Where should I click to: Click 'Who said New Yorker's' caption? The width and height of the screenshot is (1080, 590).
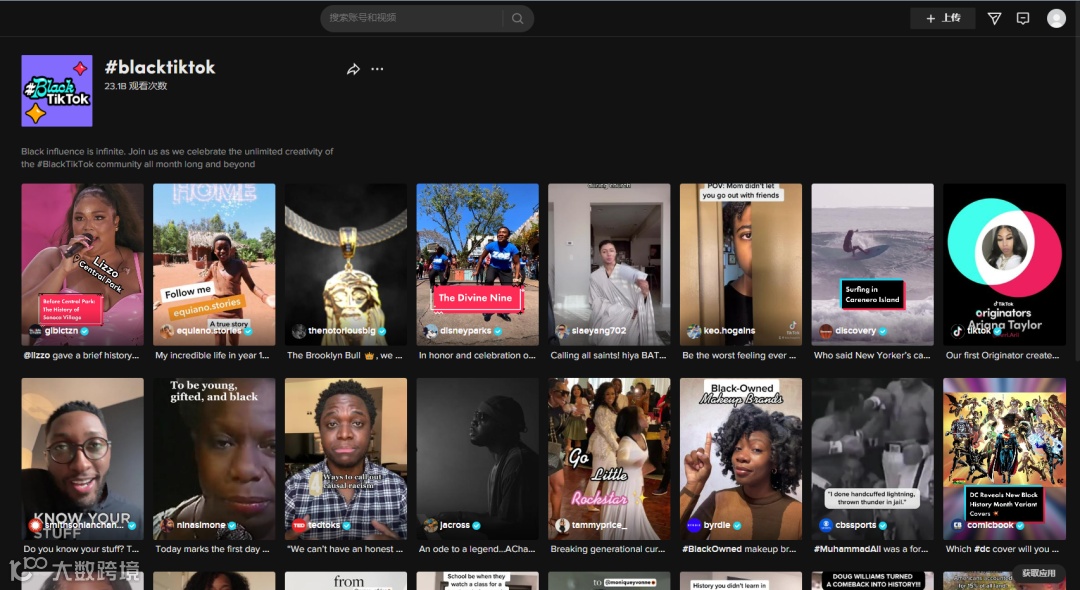[x=872, y=355]
